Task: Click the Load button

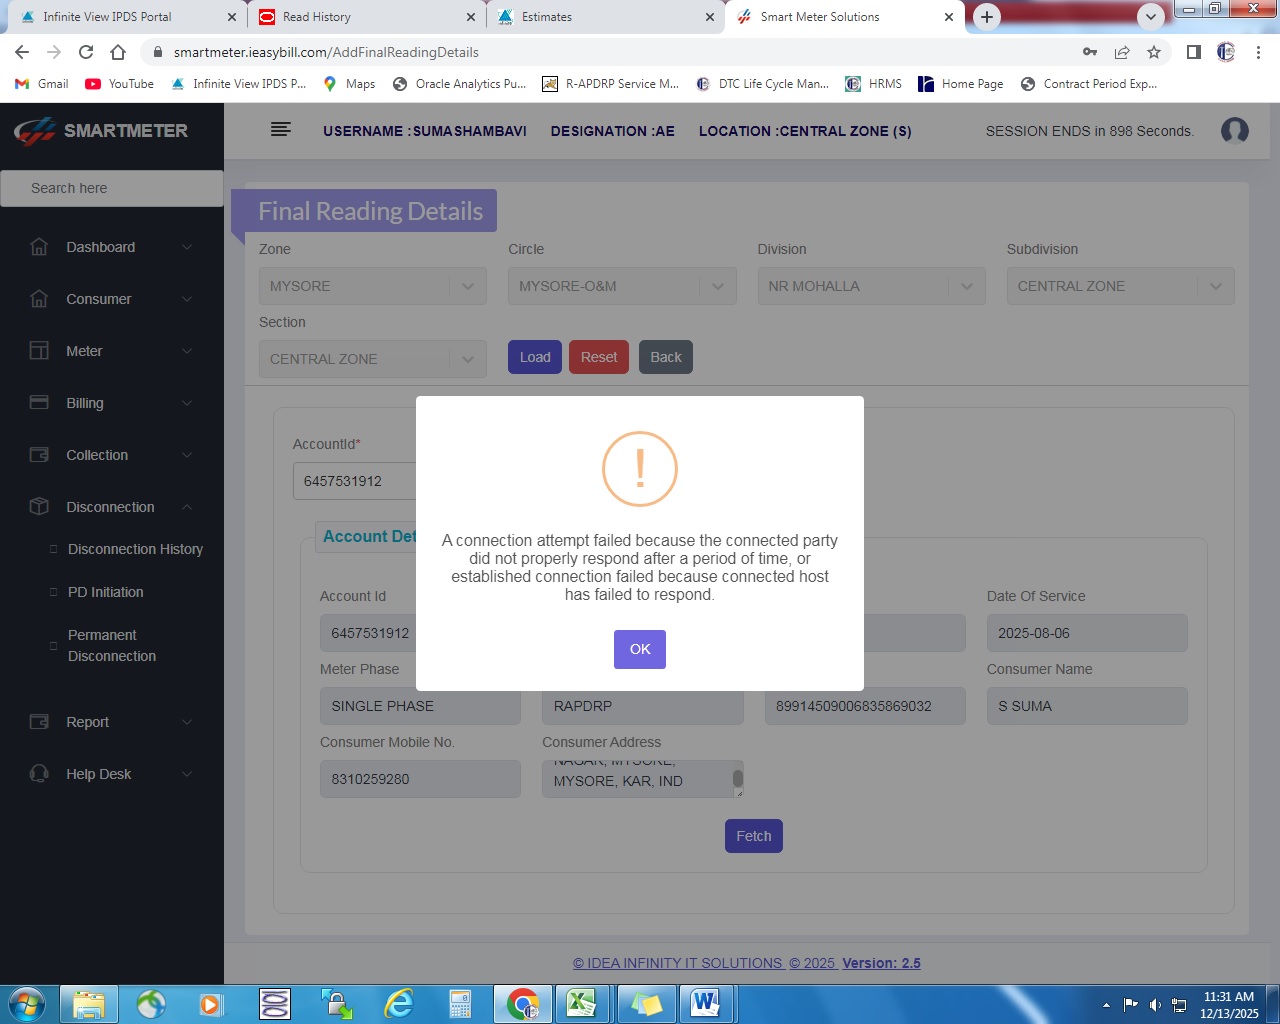Action: coord(535,357)
